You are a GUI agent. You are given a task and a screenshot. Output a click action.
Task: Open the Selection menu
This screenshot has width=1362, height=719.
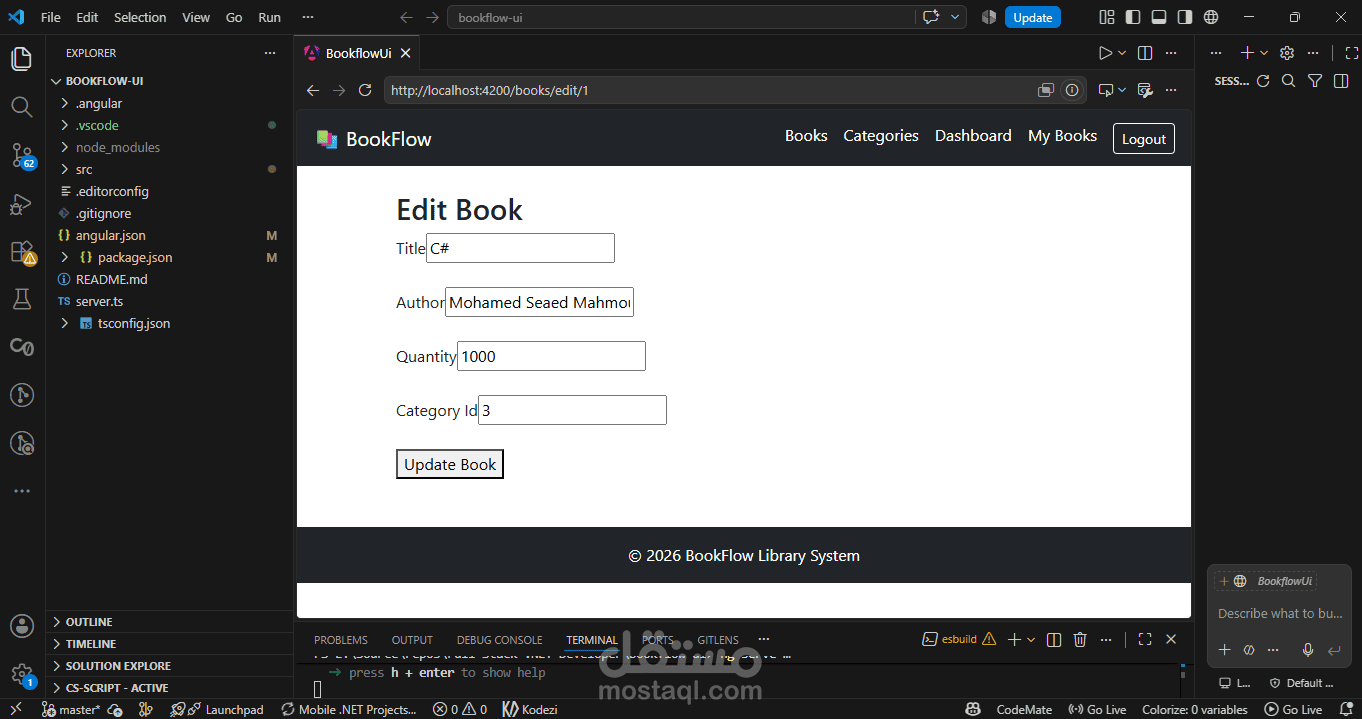[x=140, y=17]
